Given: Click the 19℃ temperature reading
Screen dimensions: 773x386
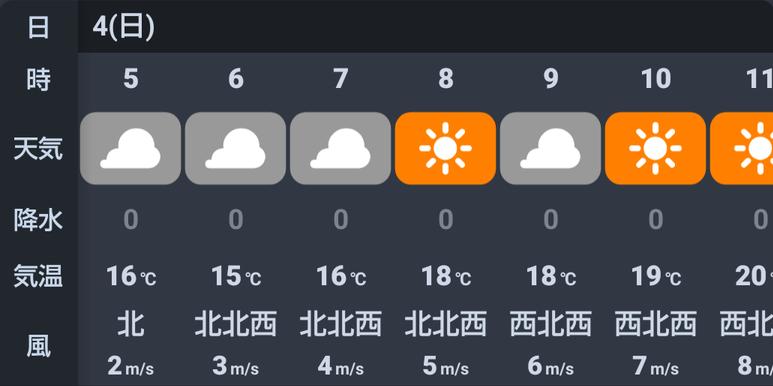Looking at the screenshot, I should click(x=656, y=276).
